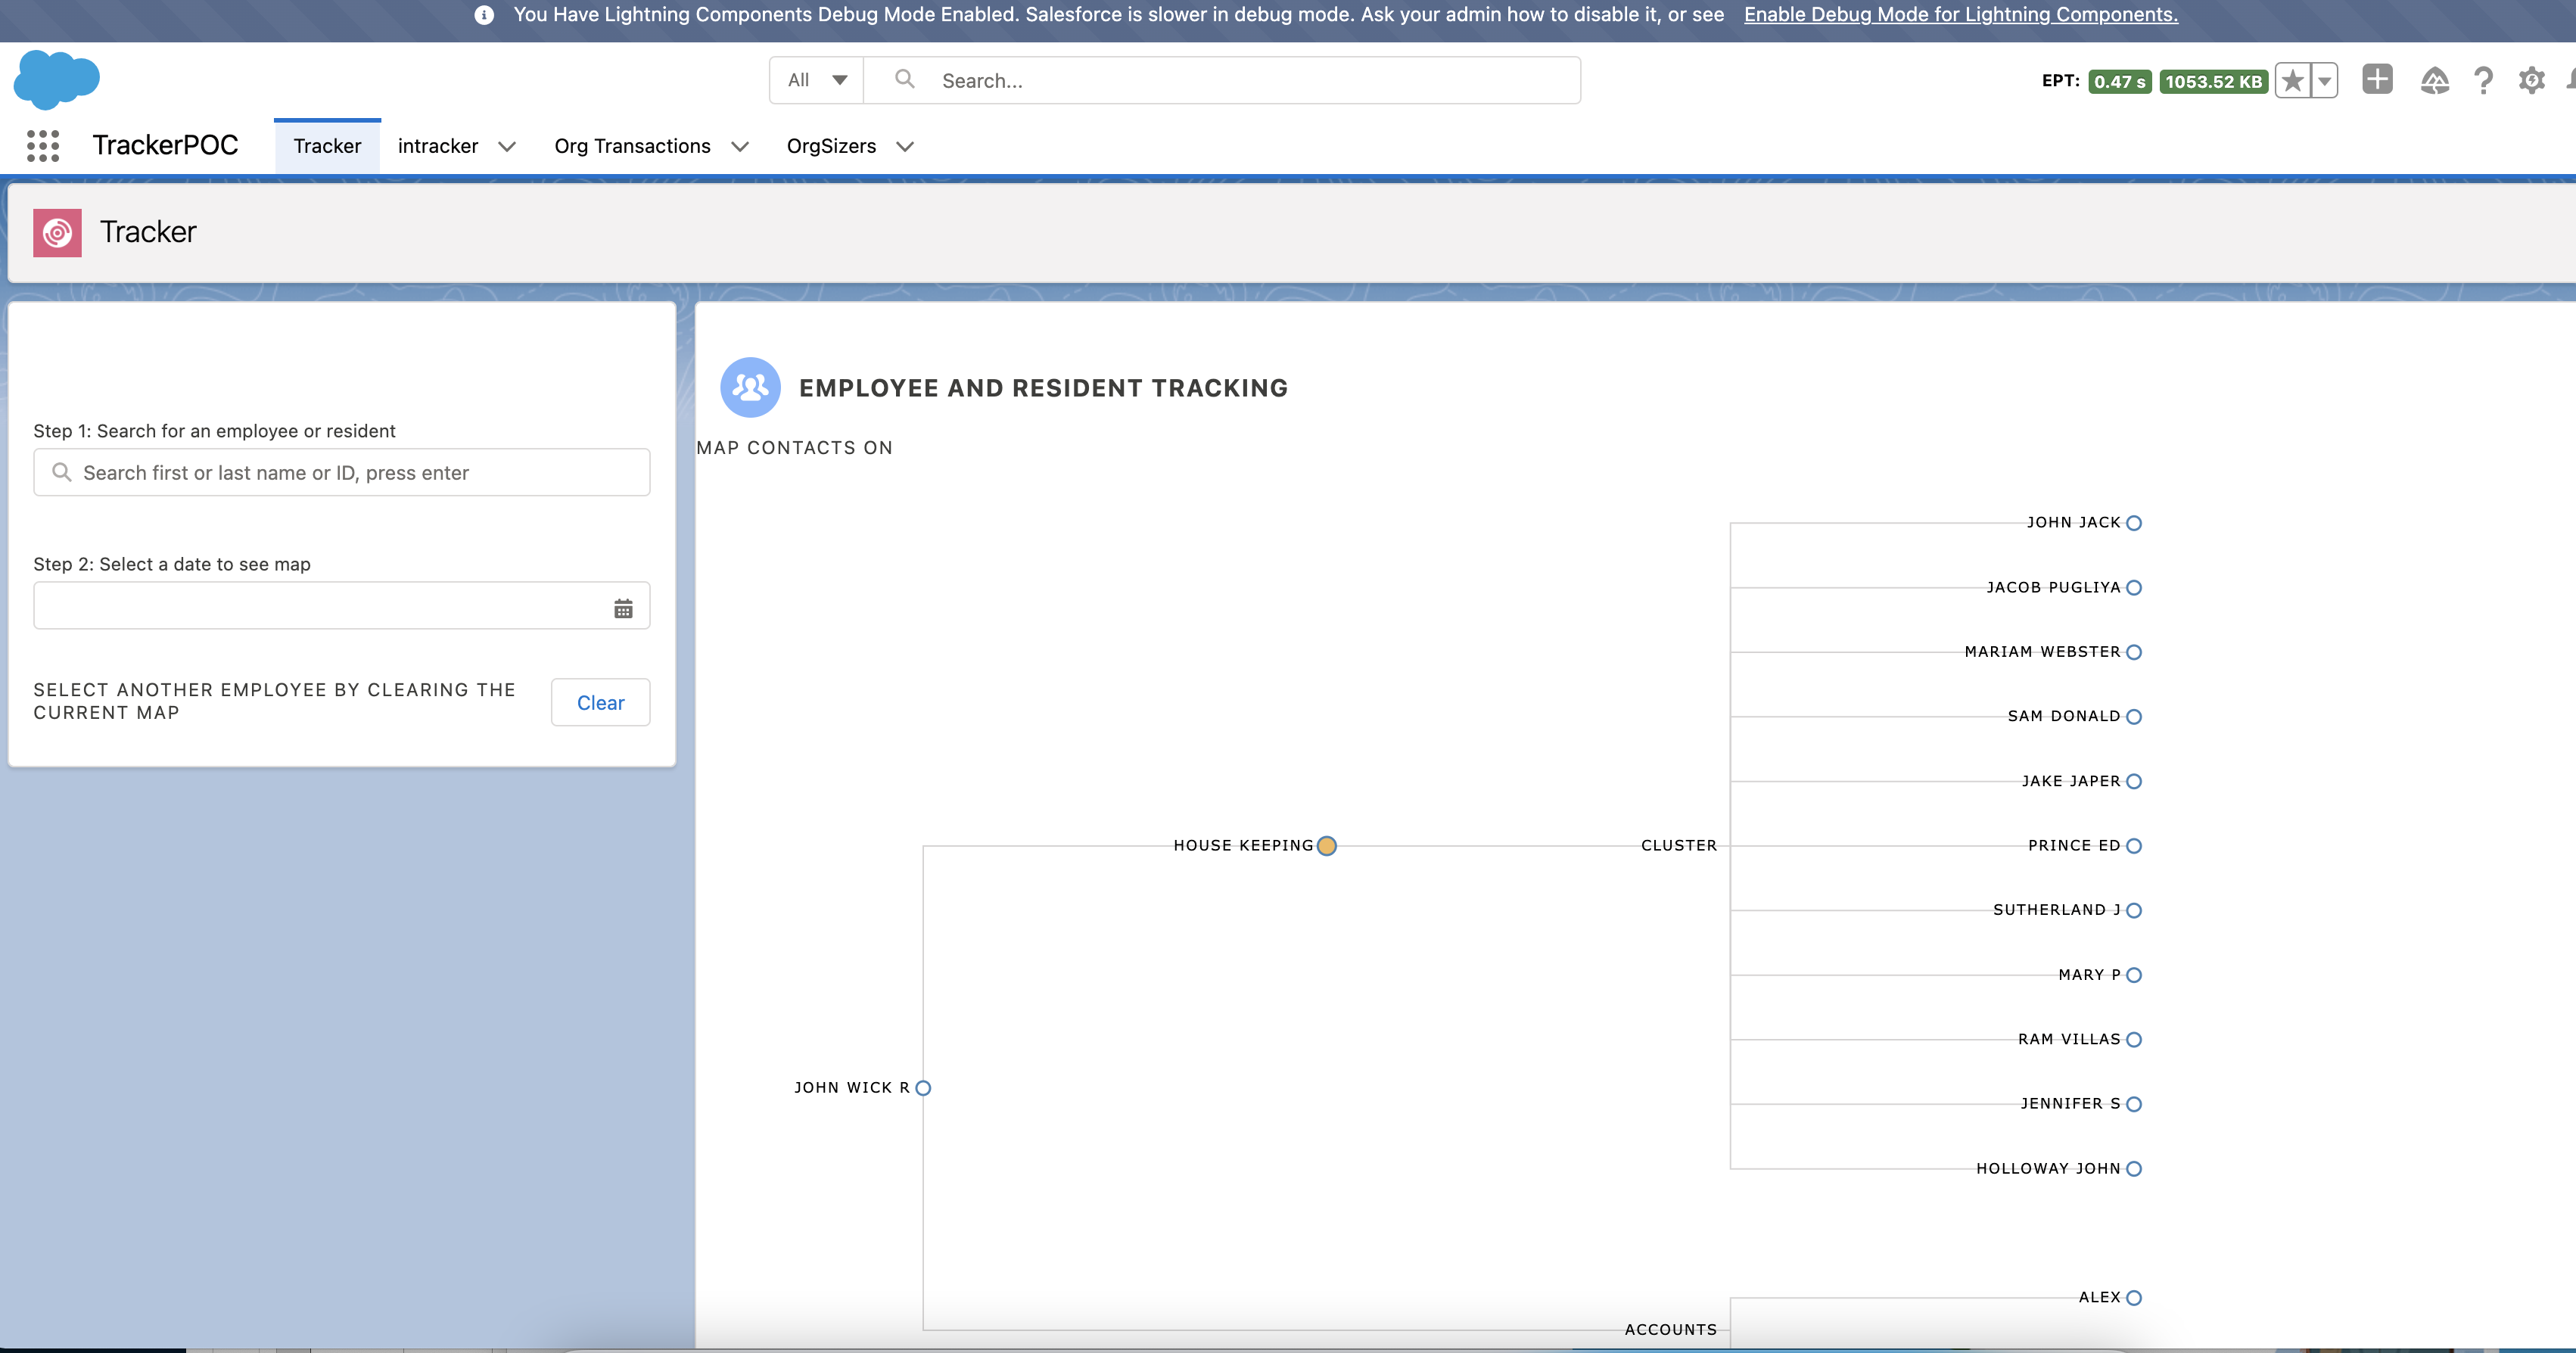The image size is (2576, 1353).
Task: Click the Clear button
Action: [x=600, y=702]
